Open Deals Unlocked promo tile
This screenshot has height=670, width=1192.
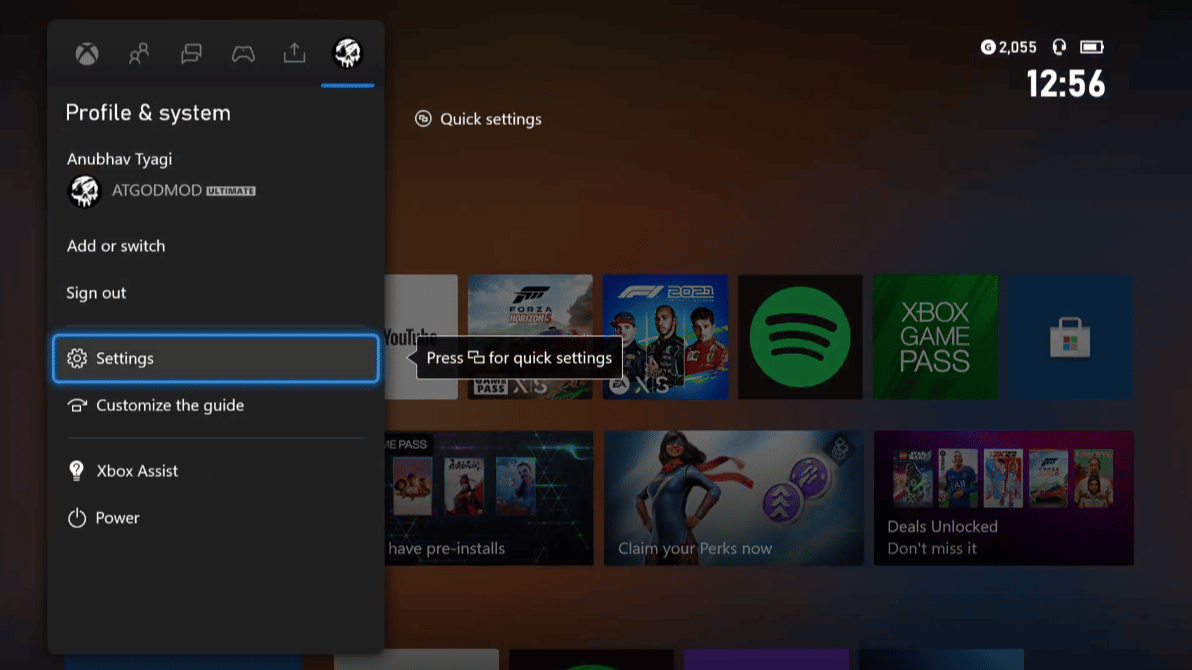[x=1003, y=498]
